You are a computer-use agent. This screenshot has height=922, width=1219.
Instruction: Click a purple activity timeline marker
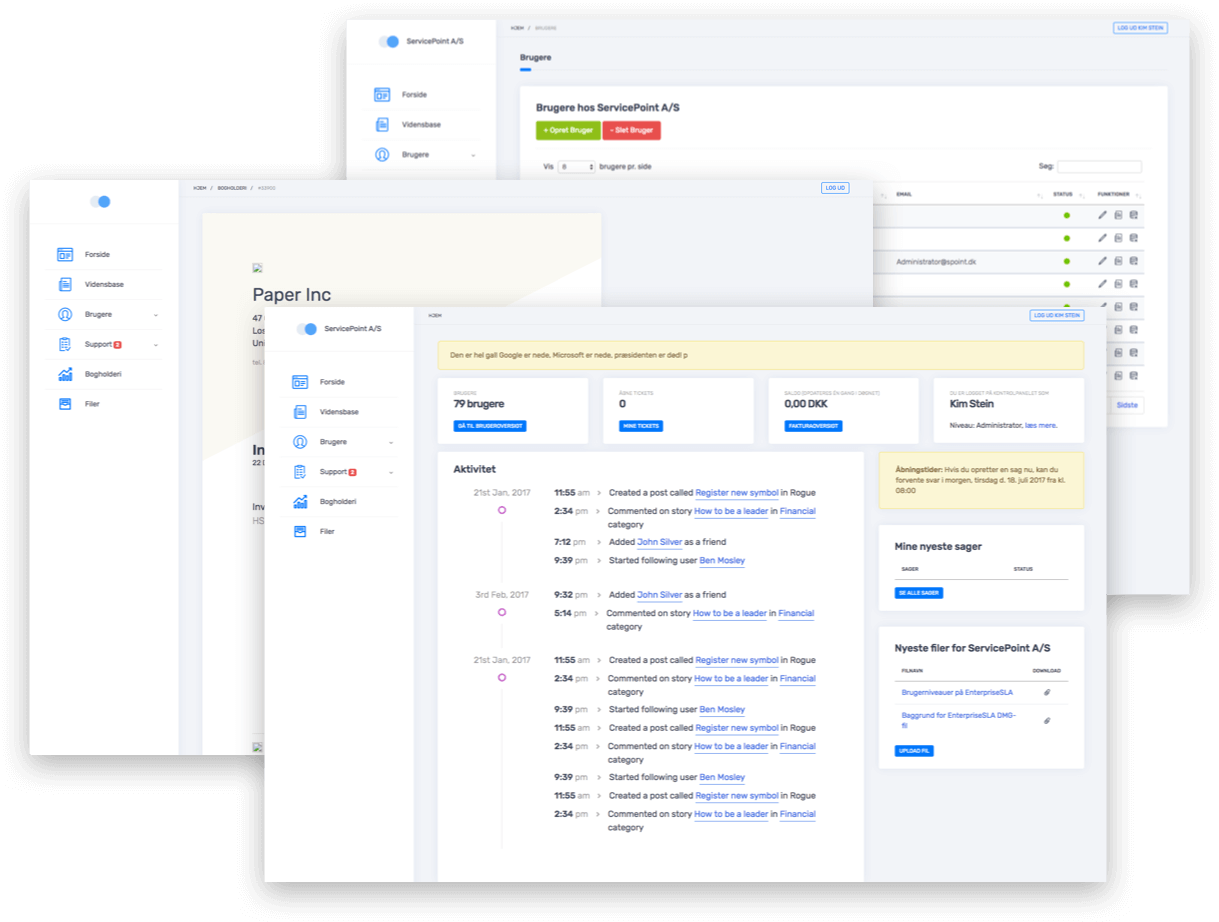(x=503, y=509)
